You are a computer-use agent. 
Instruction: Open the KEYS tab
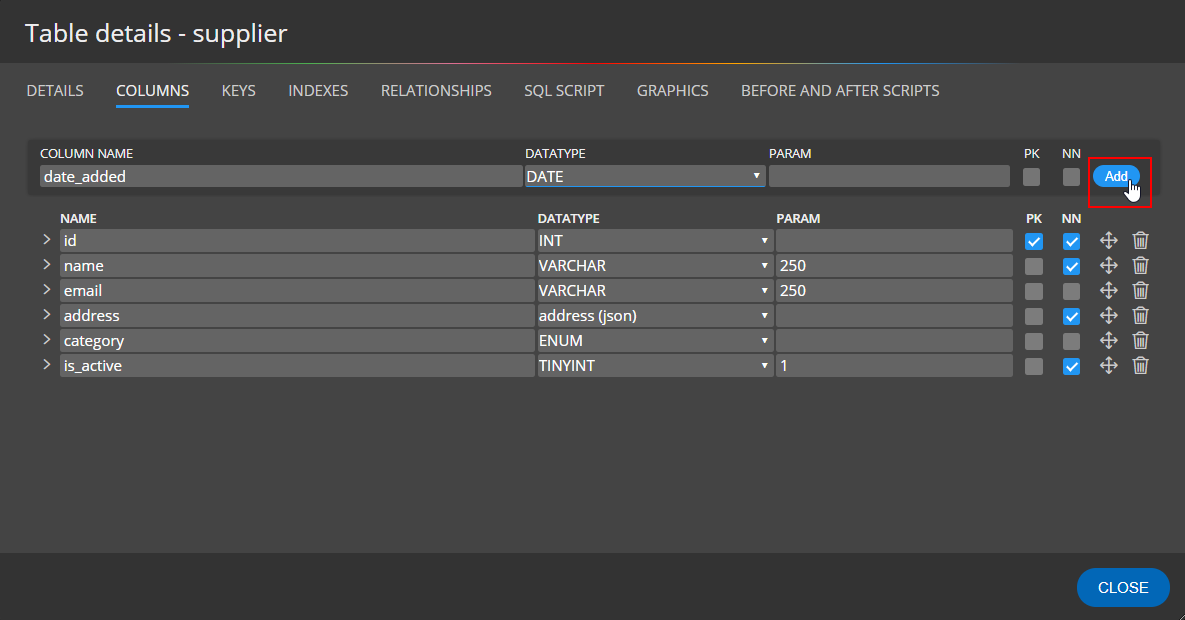tap(239, 91)
